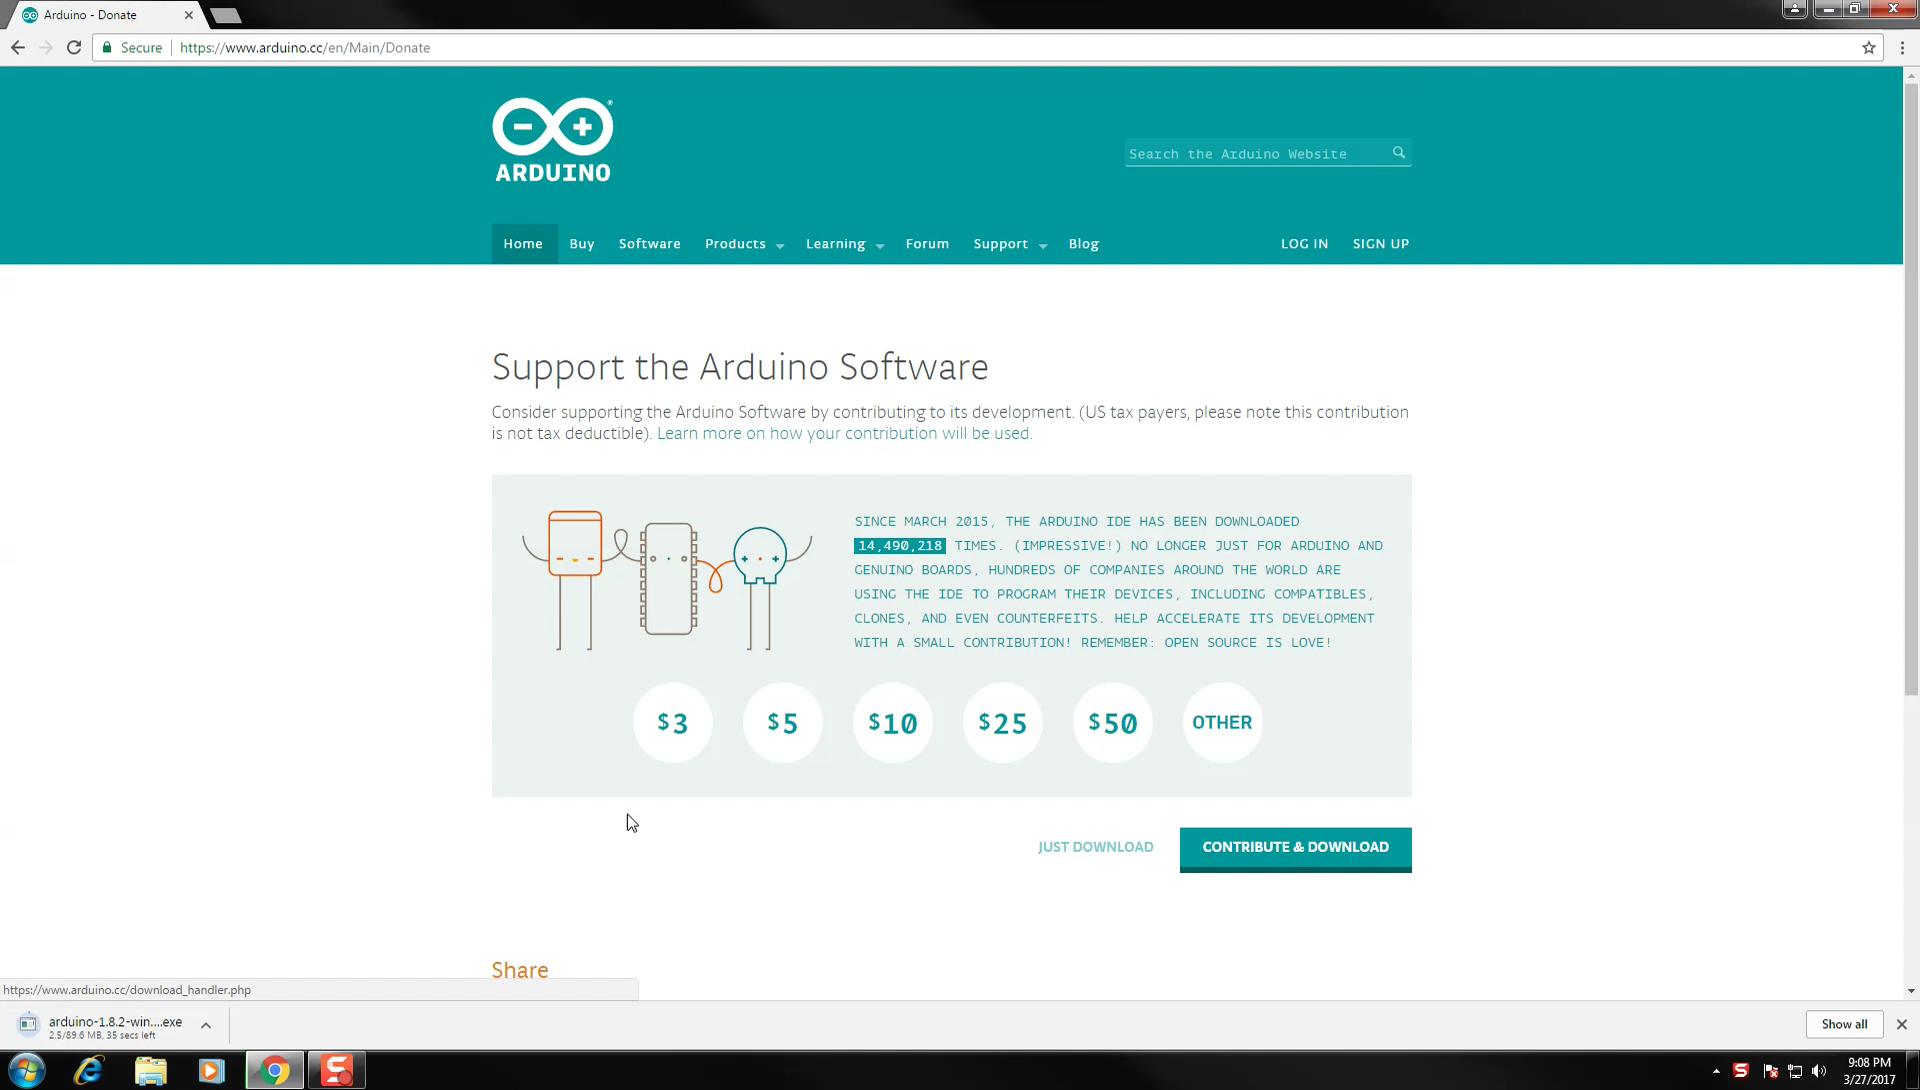Open the contribution usage Learn more link
Image resolution: width=1920 pixels, height=1090 pixels.
tap(843, 433)
